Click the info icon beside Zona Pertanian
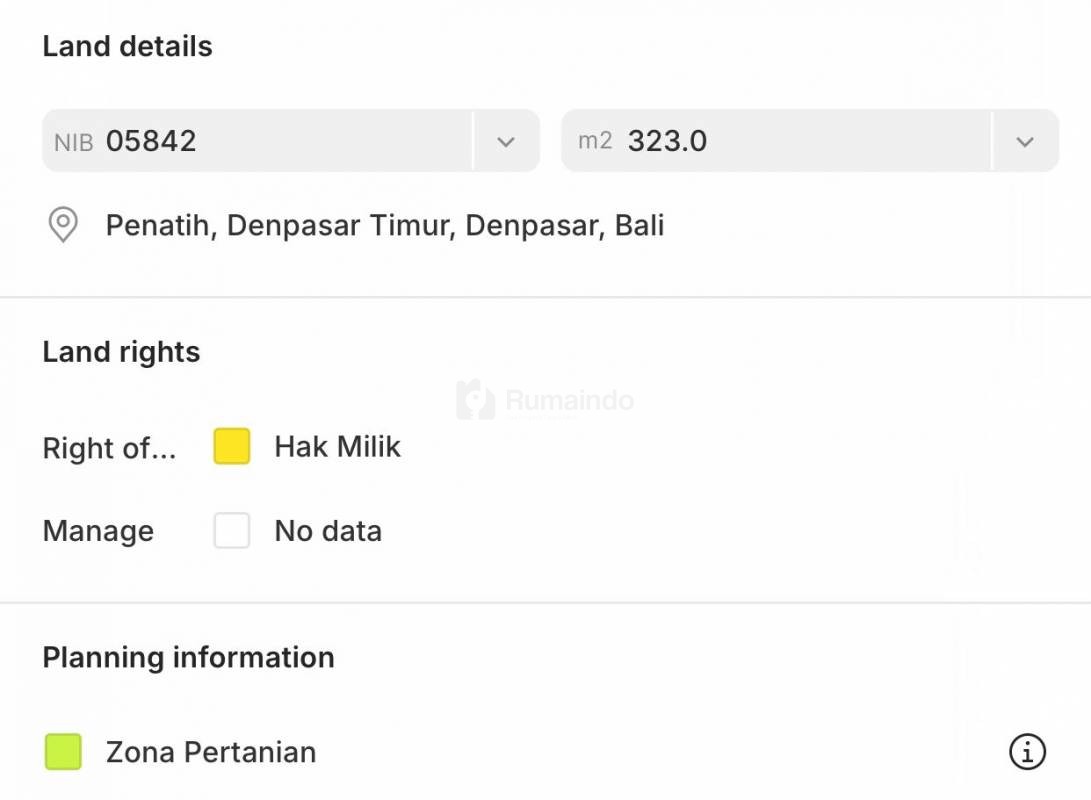The image size is (1091, 800). tap(1027, 751)
